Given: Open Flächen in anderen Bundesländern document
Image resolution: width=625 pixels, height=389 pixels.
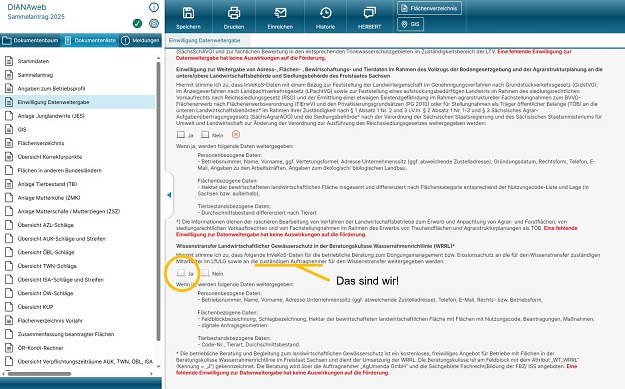Looking at the screenshot, I should pyautogui.click(x=59, y=171).
